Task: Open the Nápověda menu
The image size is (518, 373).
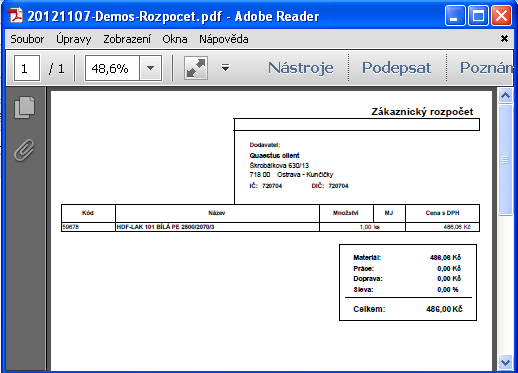Action: point(224,39)
